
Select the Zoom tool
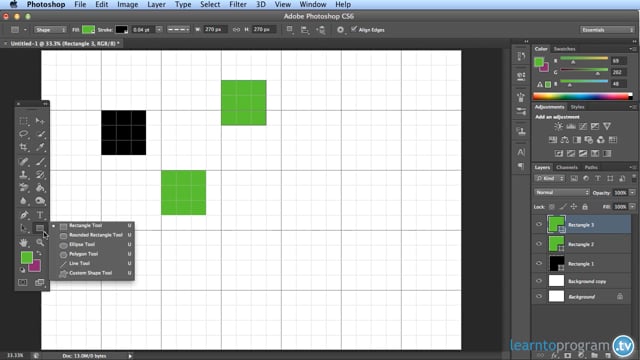point(40,243)
